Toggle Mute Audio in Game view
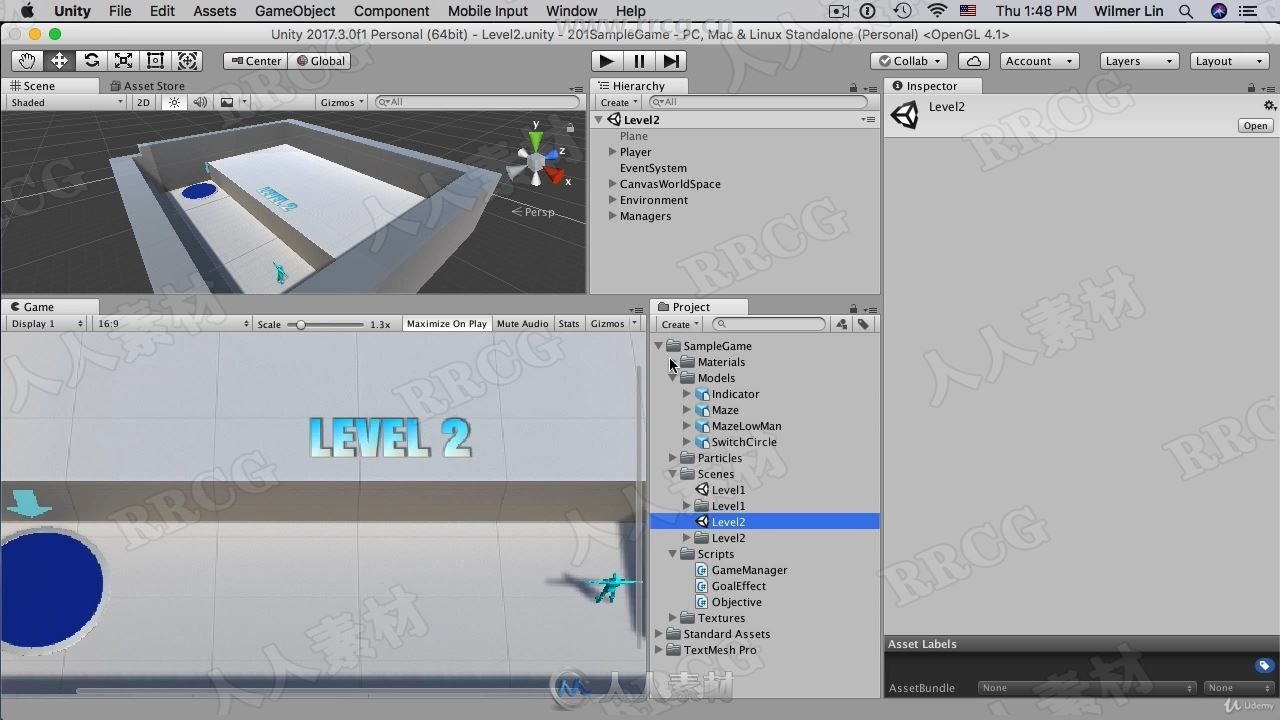1280x720 pixels. 522,323
